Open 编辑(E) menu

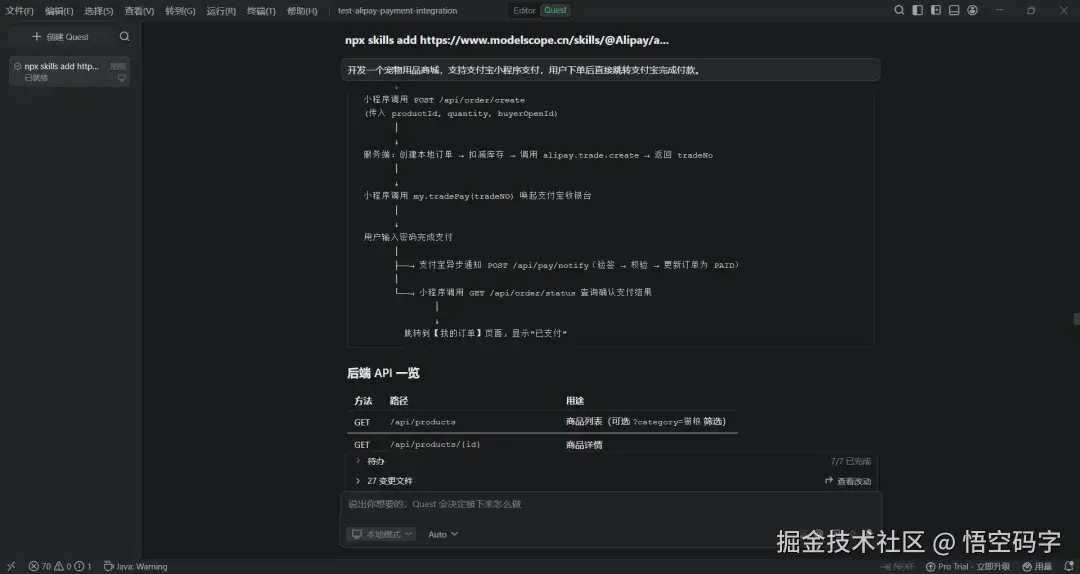coord(59,11)
